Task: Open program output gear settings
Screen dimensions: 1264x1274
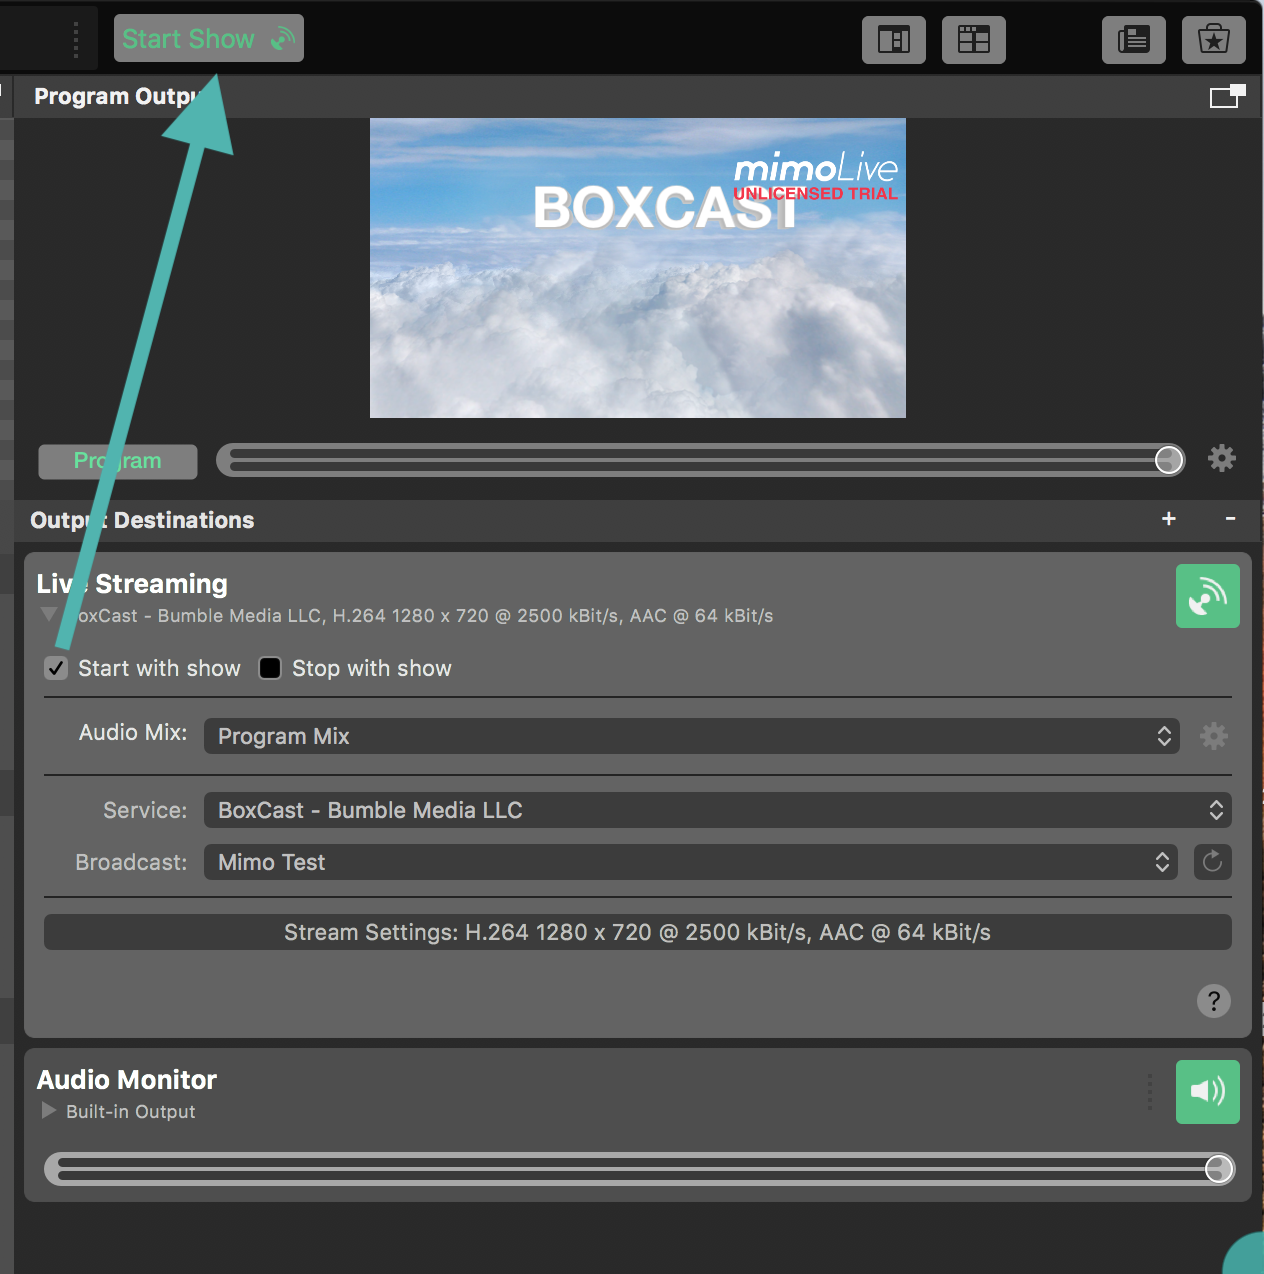Action: tap(1221, 459)
